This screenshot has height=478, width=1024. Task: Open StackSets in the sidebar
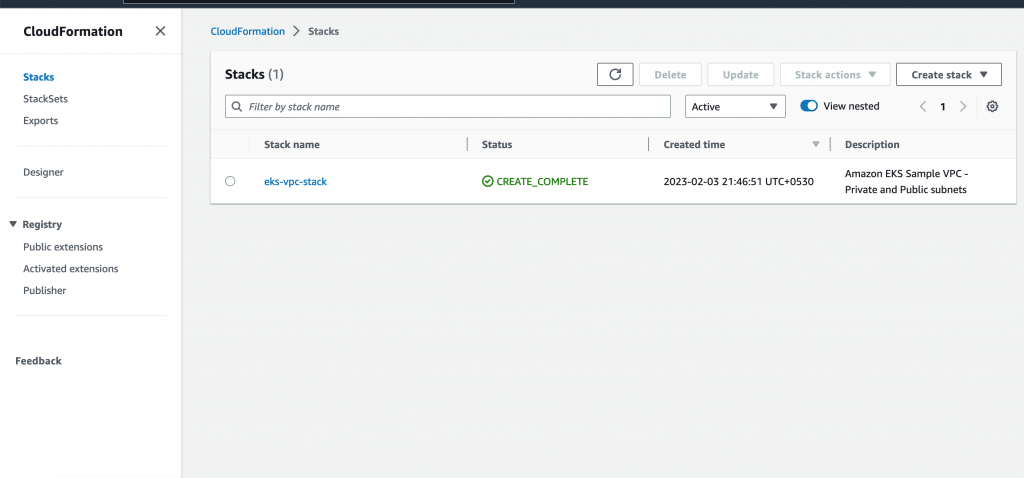45,99
